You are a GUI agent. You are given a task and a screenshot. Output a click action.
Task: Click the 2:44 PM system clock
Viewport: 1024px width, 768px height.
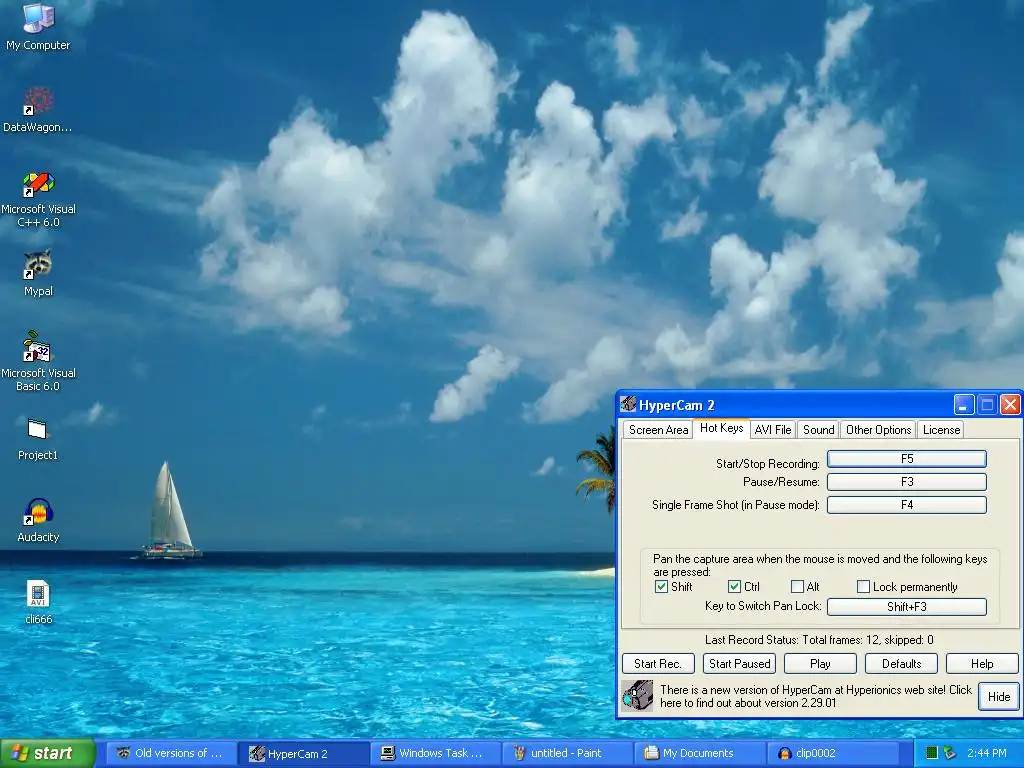[x=987, y=753]
